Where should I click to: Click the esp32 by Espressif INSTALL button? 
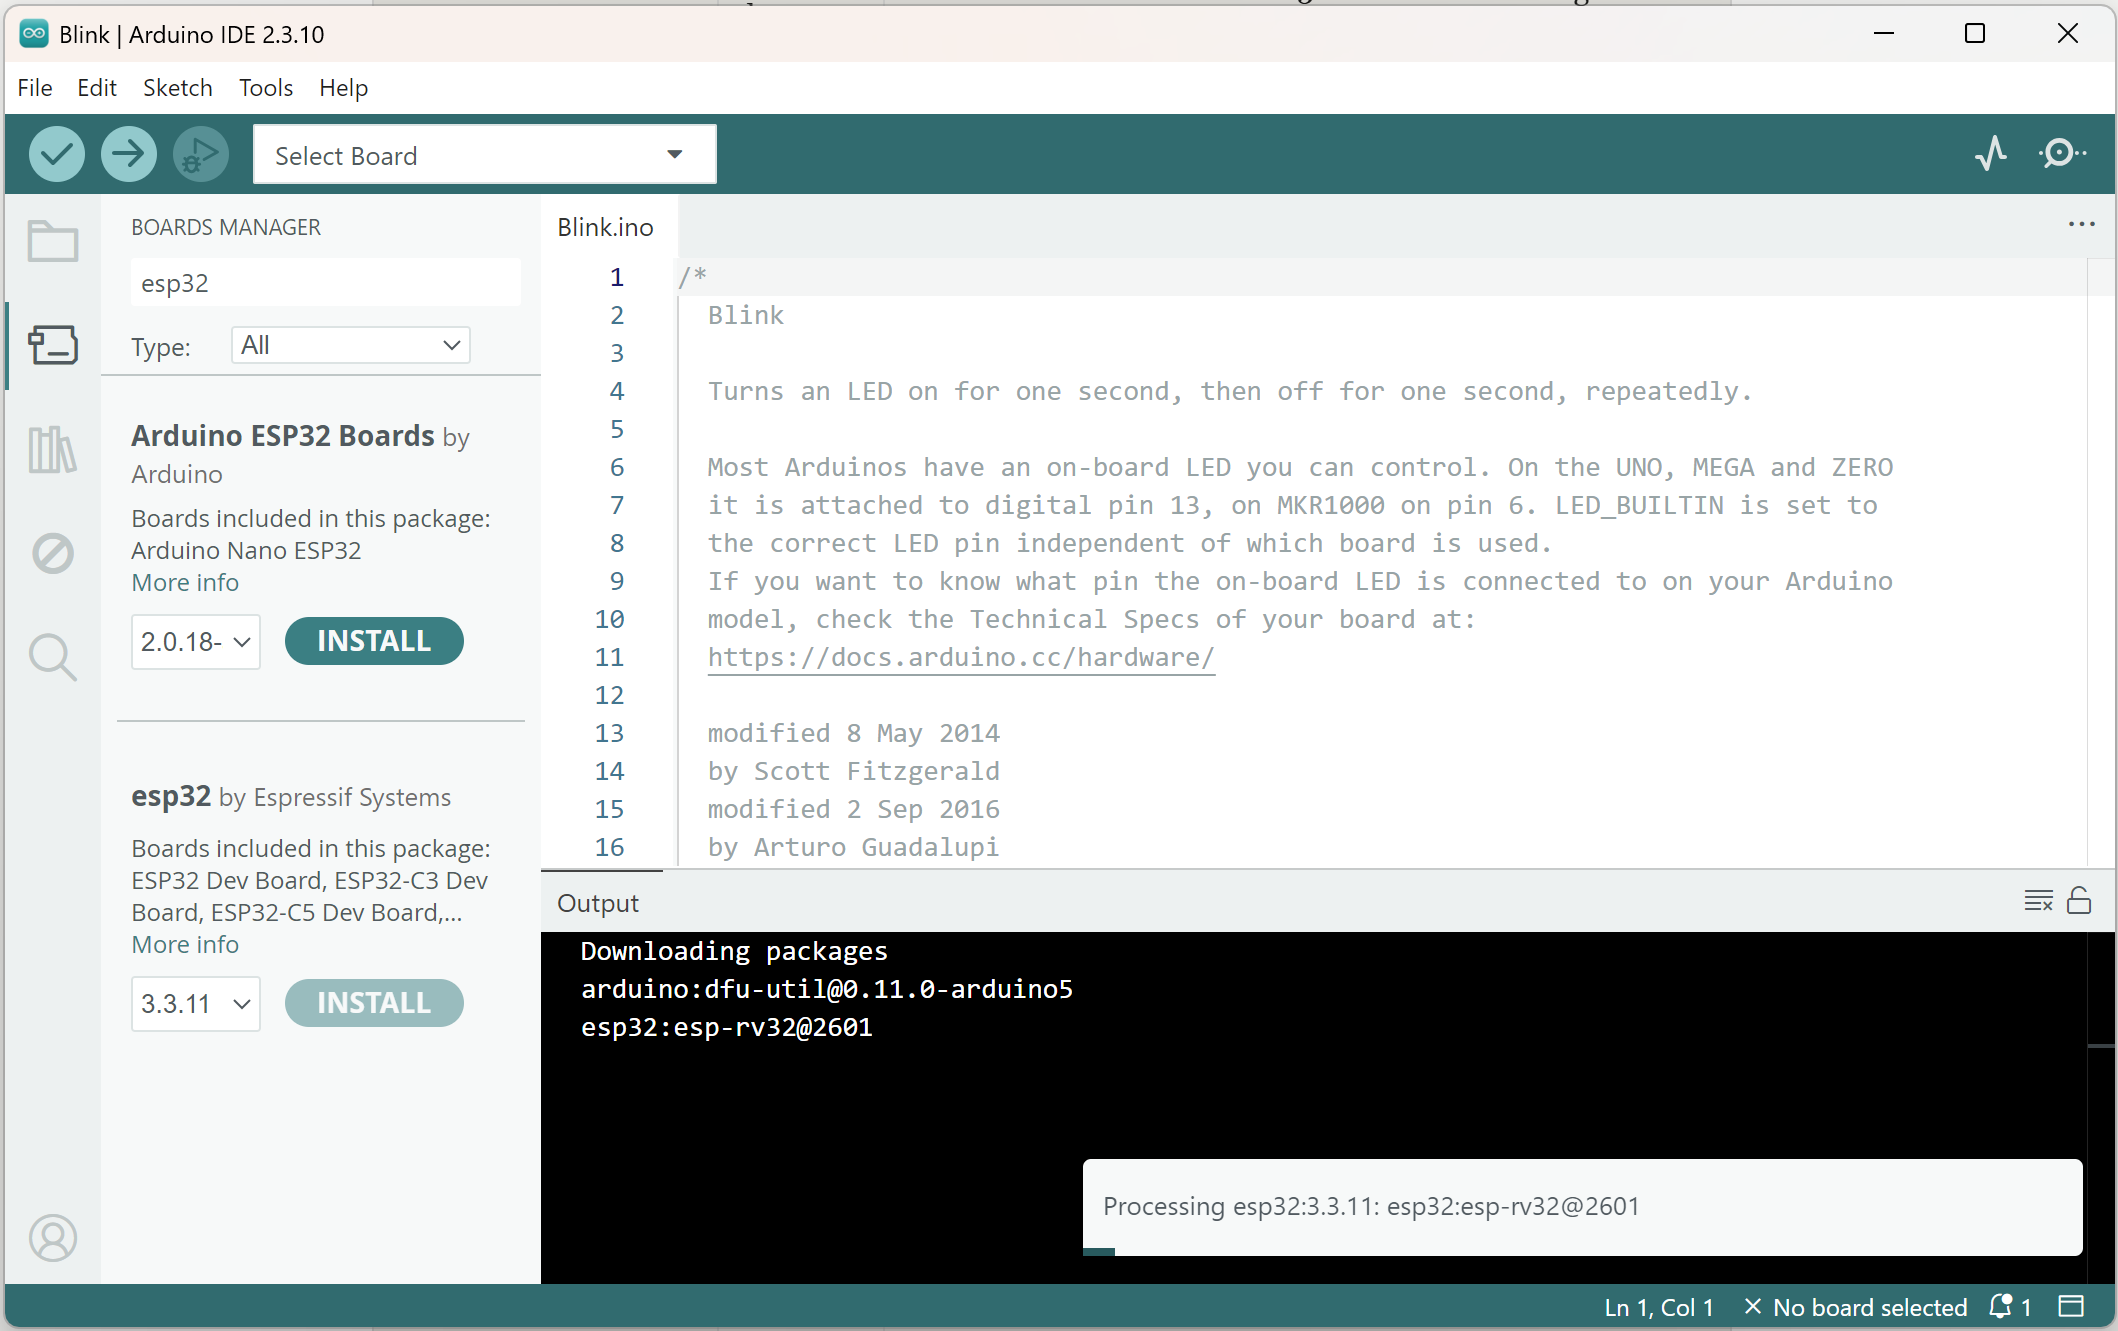(374, 1003)
